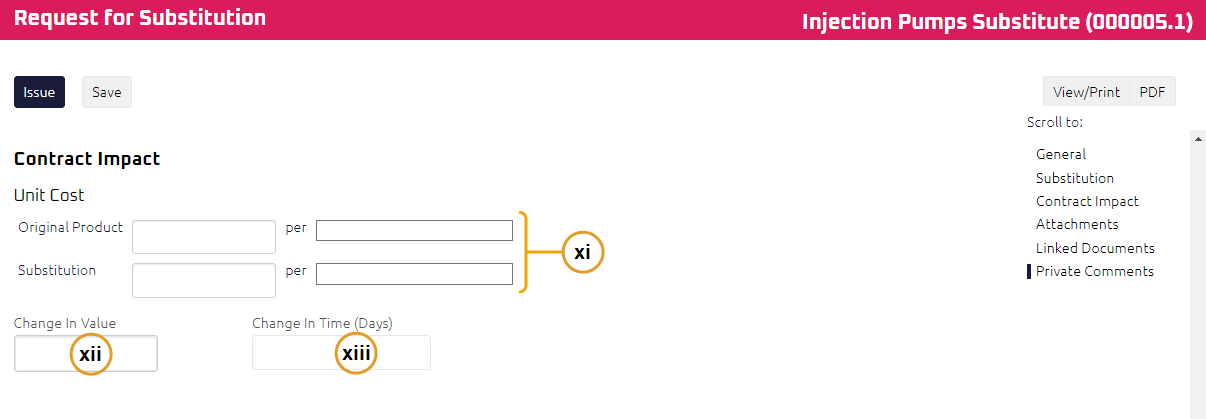The width and height of the screenshot is (1206, 419).
Task: Click the Substitution 'per' unit field
Action: pyautogui.click(x=414, y=273)
